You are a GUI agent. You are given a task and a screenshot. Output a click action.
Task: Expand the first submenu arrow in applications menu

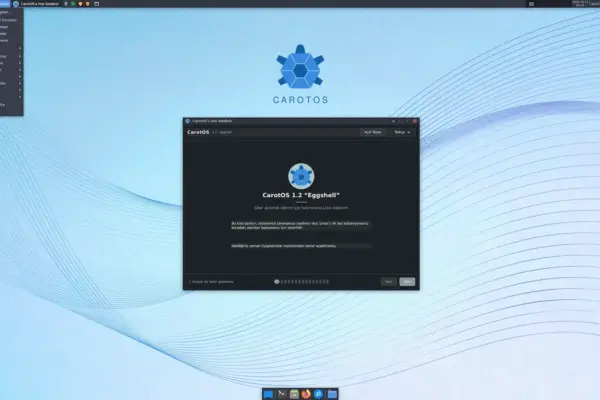[x=20, y=49]
